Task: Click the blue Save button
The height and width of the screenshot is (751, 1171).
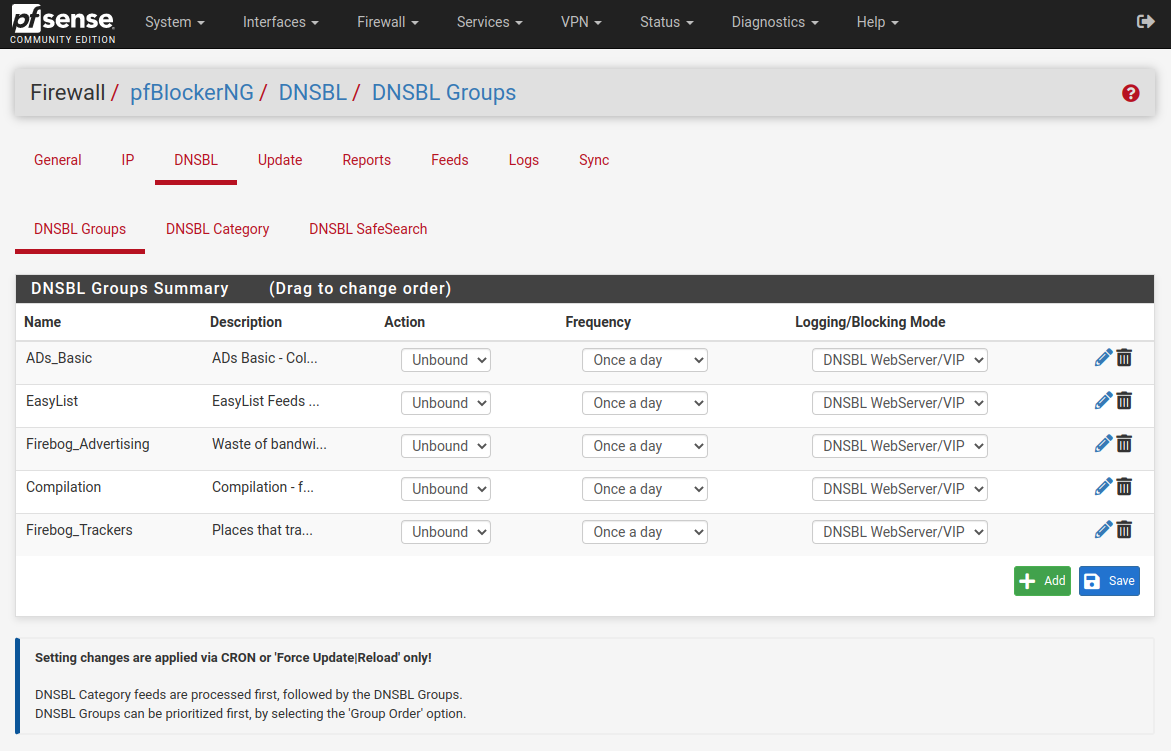Action: 1109,581
